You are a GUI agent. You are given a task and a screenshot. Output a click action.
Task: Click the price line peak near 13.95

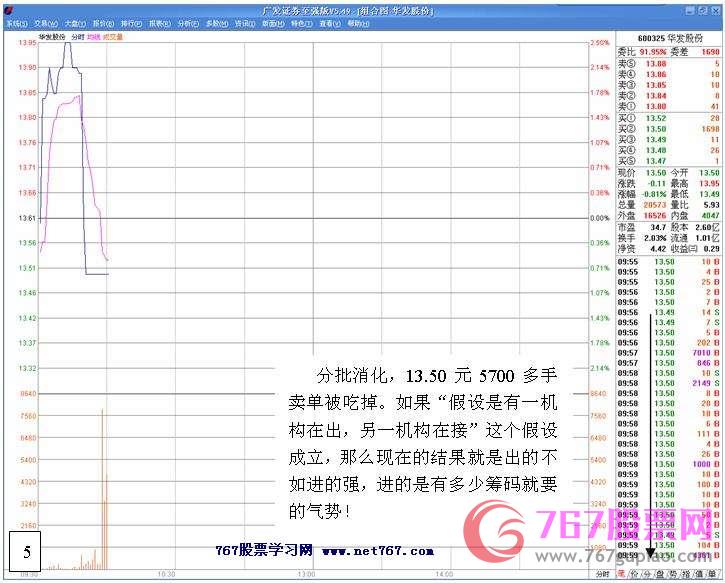coord(68,44)
